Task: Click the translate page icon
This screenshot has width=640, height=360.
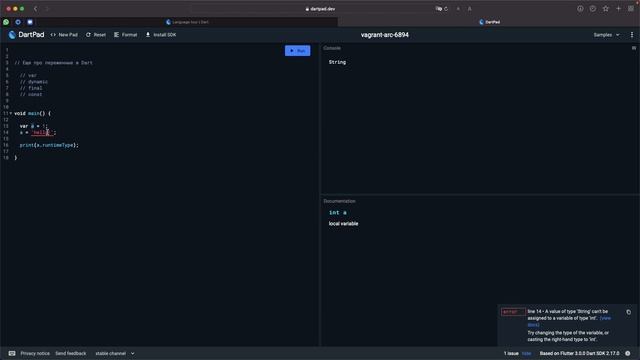Action: 438,9
